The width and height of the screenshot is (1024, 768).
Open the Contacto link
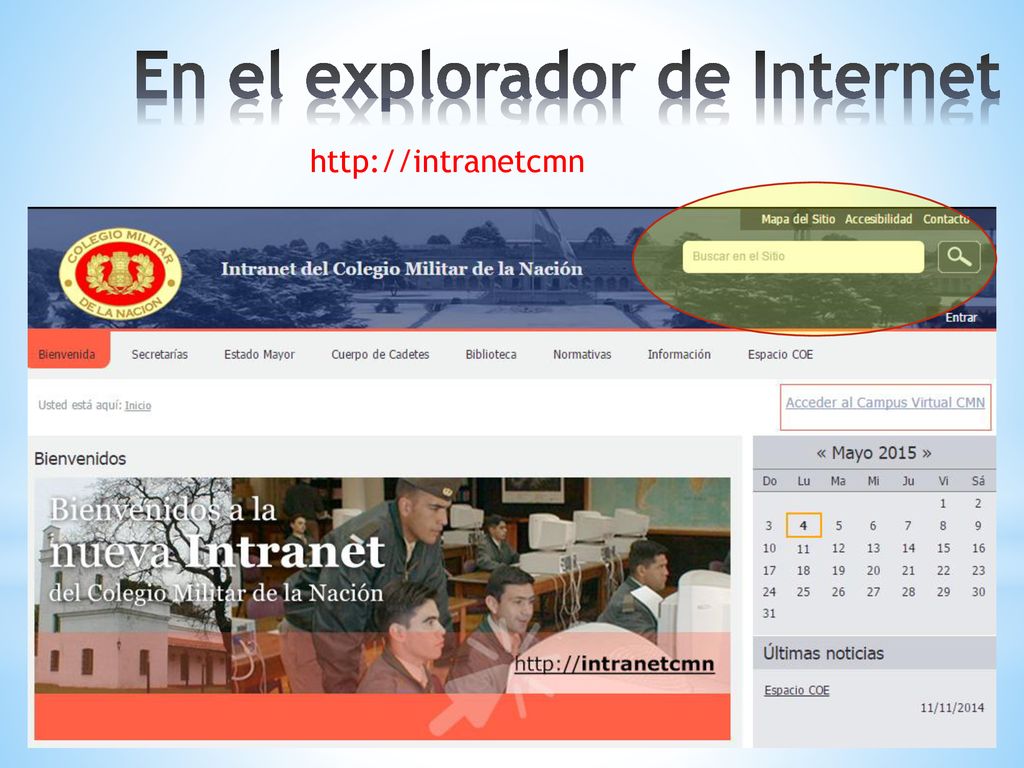(946, 219)
